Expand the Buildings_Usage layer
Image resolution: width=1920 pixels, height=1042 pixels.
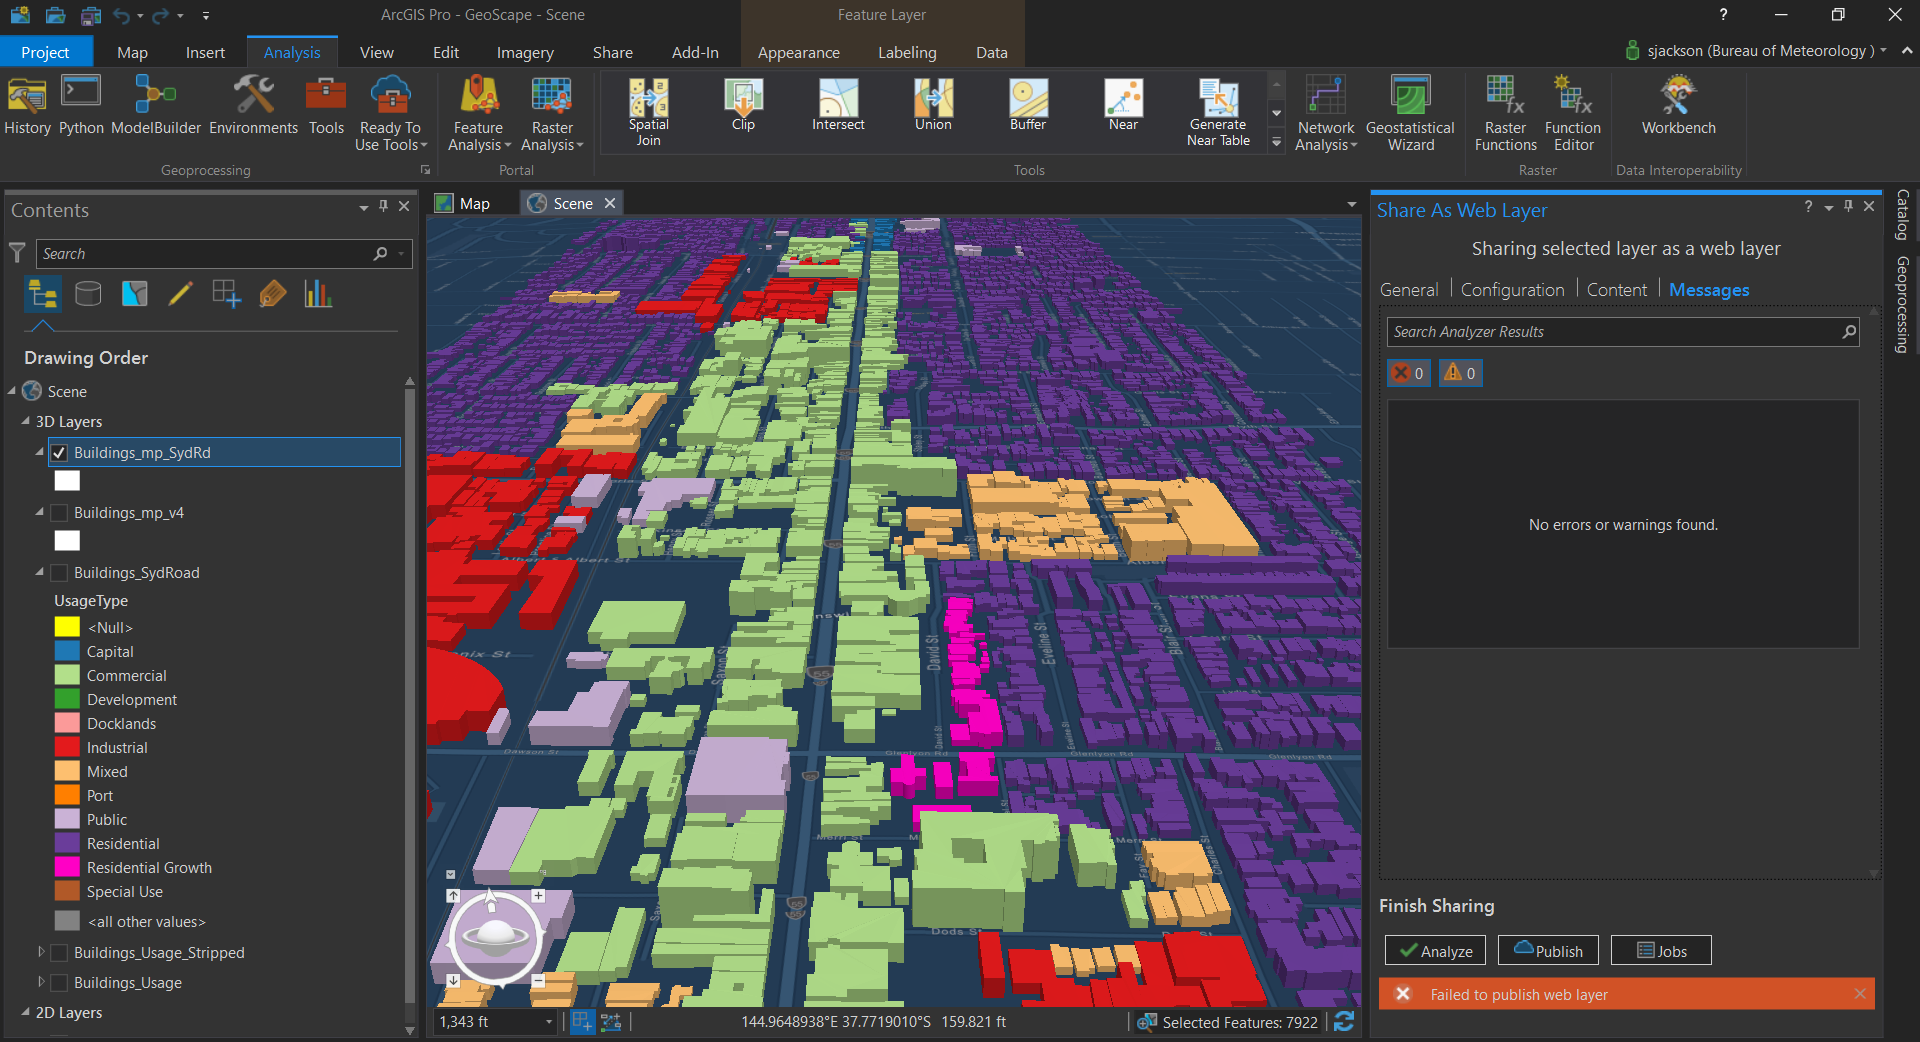point(41,982)
